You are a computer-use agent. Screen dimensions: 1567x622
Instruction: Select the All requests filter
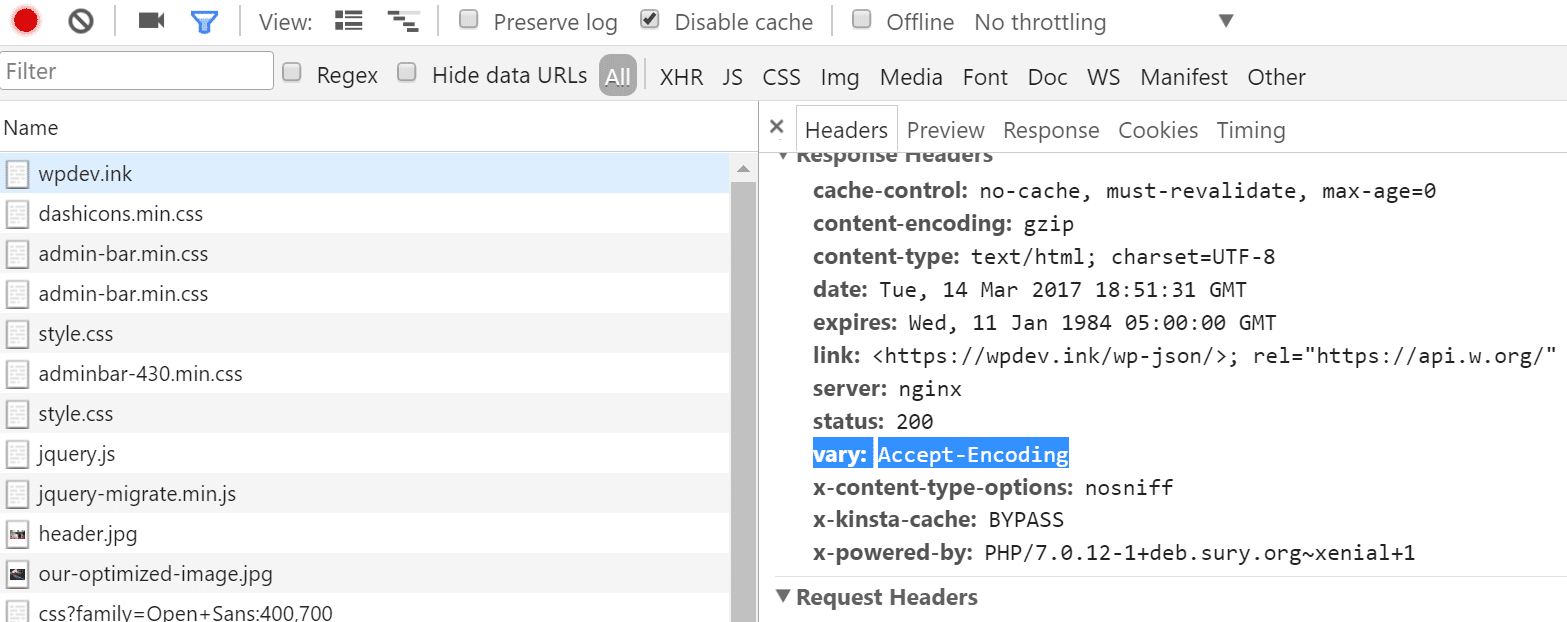pyautogui.click(x=617, y=75)
